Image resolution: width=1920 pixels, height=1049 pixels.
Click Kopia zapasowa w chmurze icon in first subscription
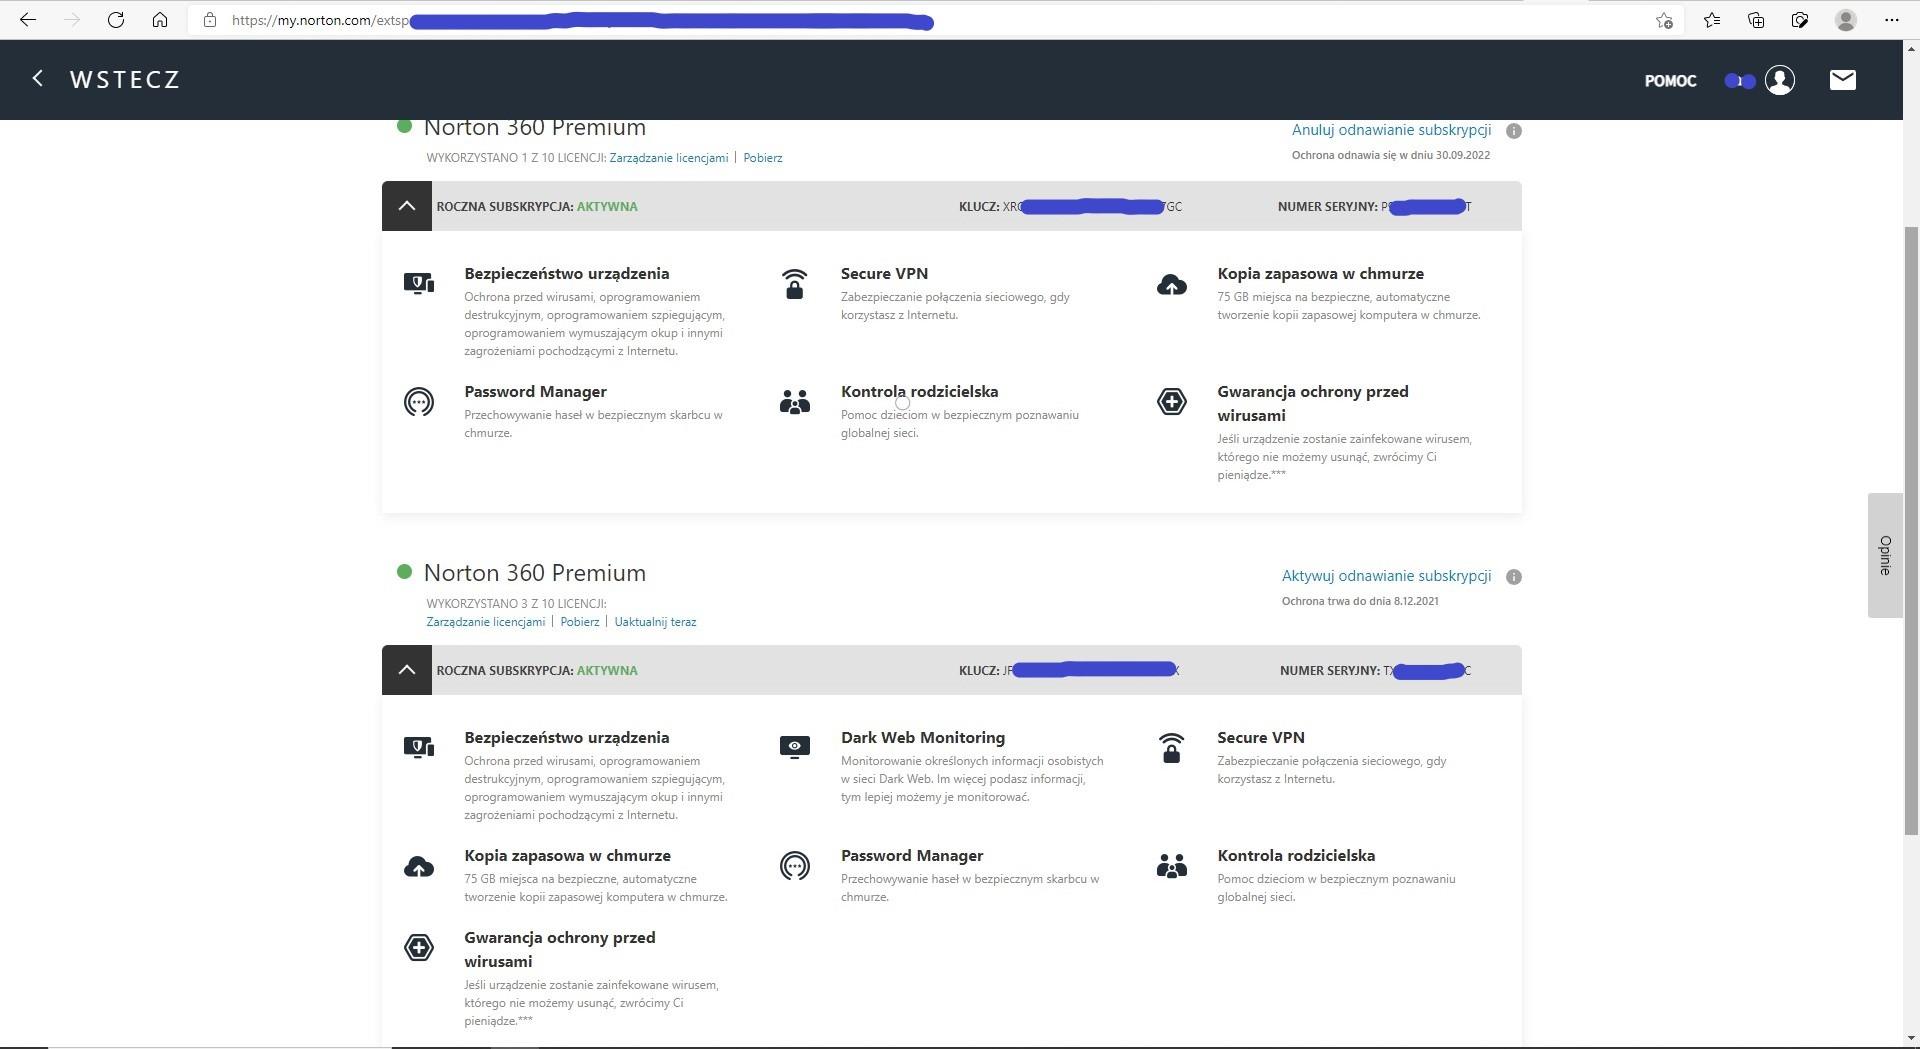[1172, 285]
